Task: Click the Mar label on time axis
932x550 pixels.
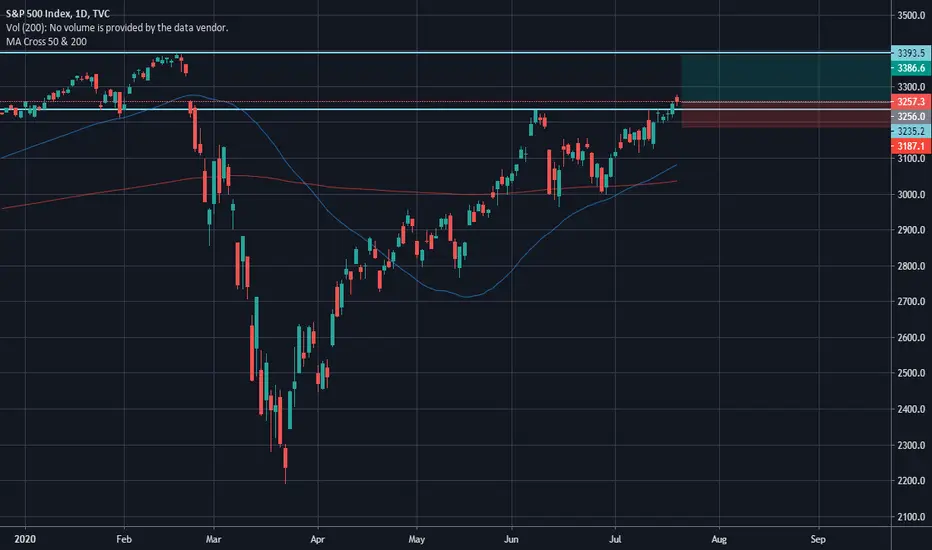Action: coord(213,539)
